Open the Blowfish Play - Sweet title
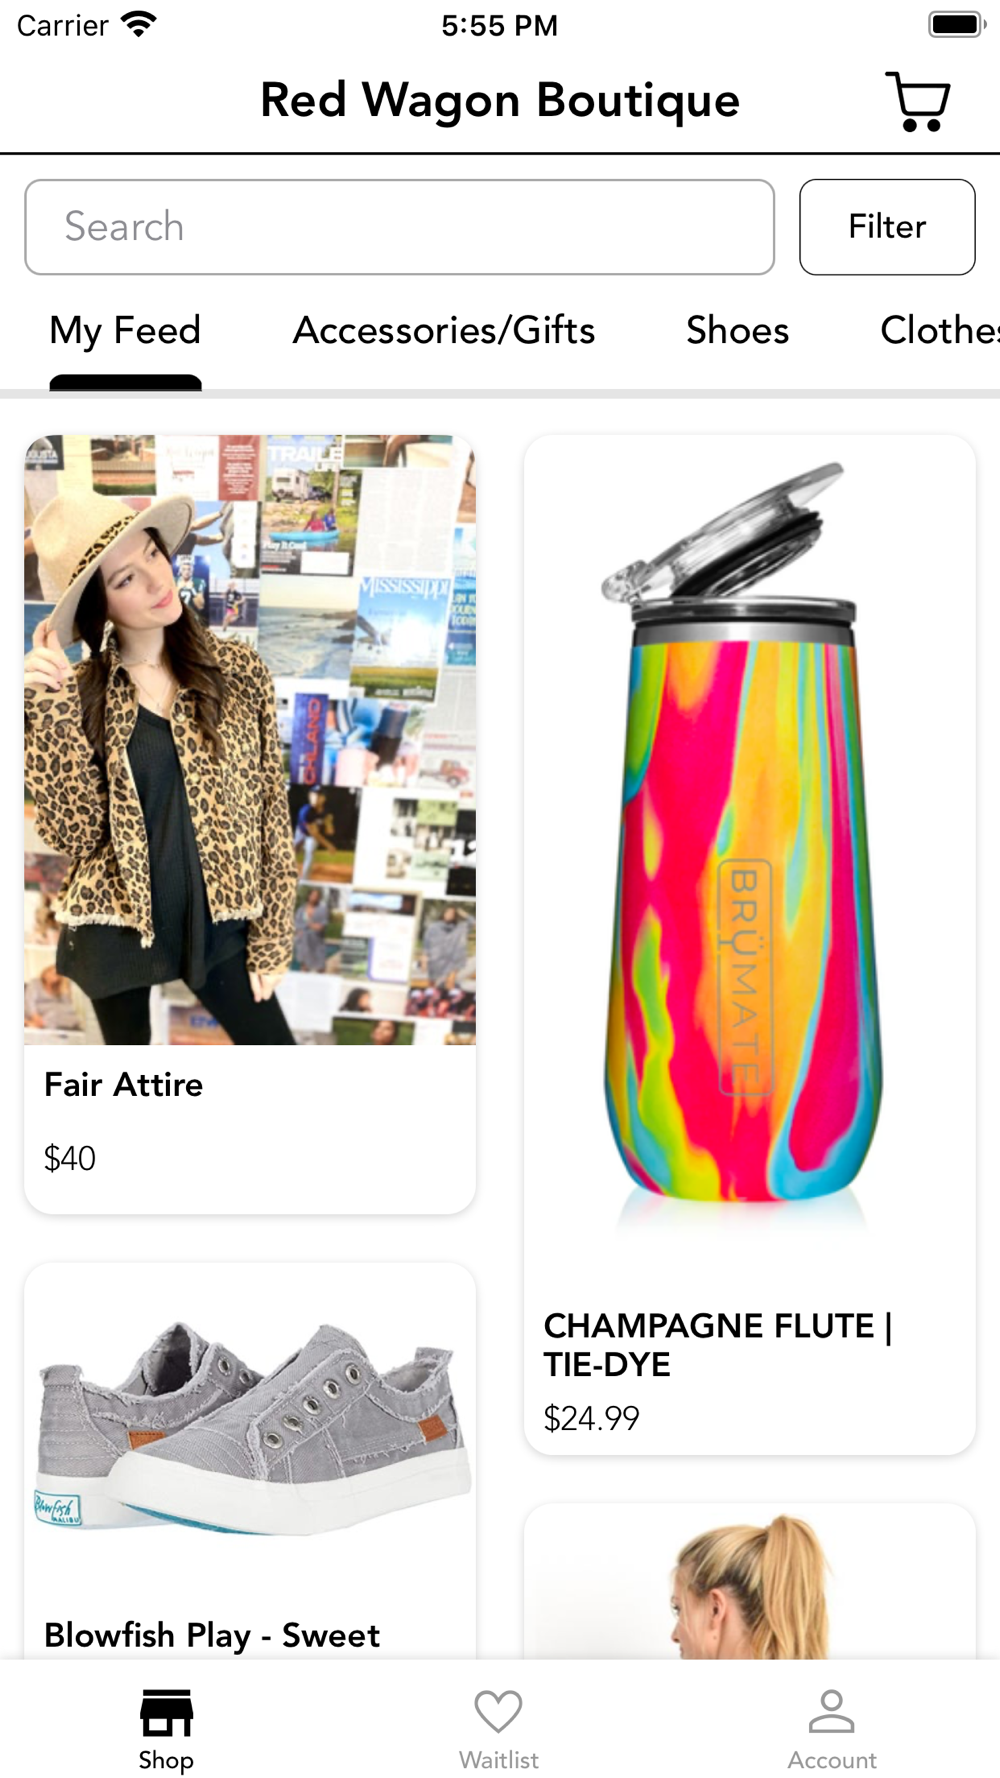 [x=212, y=1635]
